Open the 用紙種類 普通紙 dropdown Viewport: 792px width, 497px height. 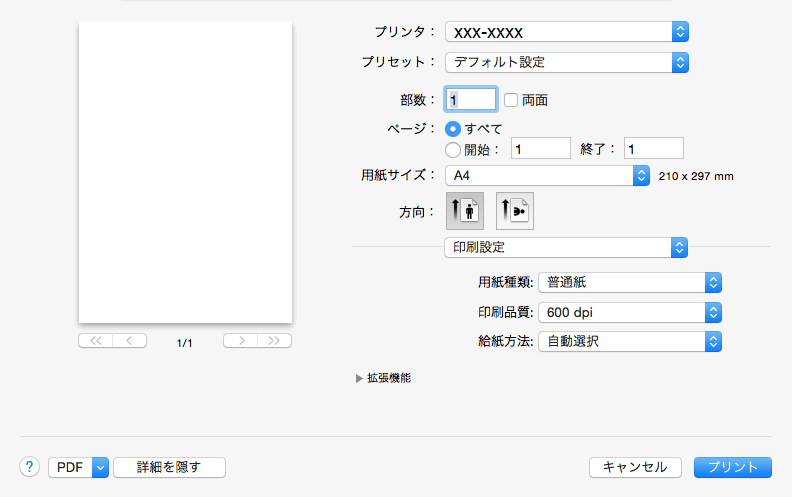point(630,282)
